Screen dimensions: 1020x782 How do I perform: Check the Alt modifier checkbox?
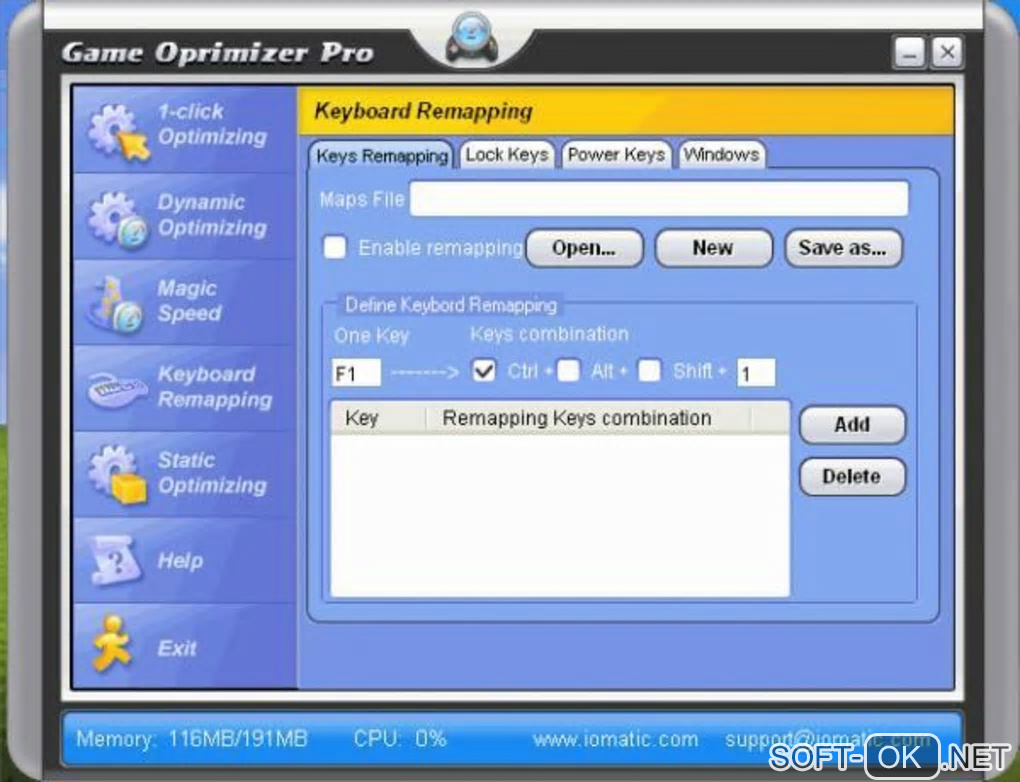(x=569, y=371)
